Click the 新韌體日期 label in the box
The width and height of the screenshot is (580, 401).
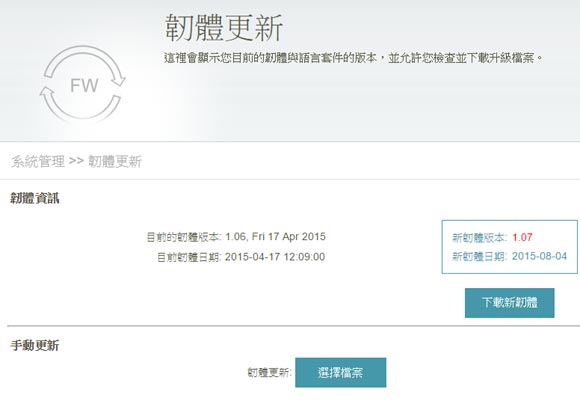[x=479, y=256]
